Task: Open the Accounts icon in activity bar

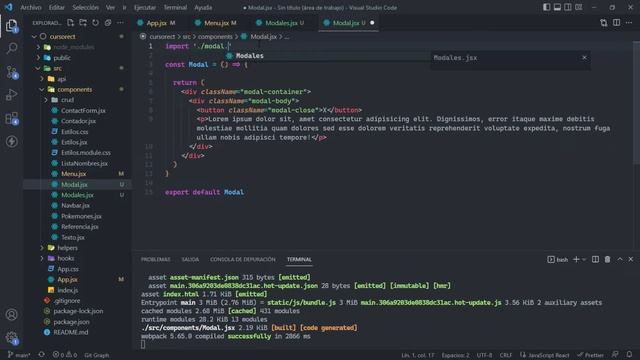Action: (11, 315)
